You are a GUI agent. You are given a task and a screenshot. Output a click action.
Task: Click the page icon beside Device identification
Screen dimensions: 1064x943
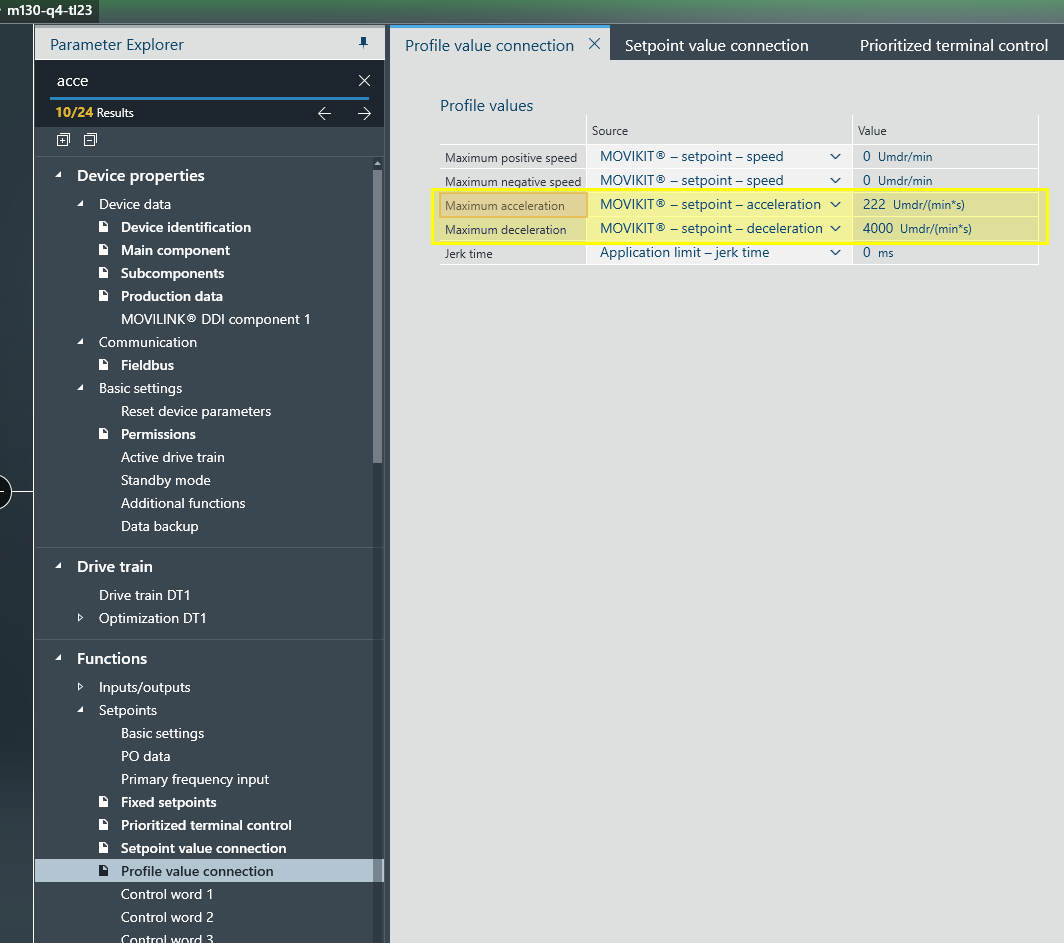click(104, 227)
